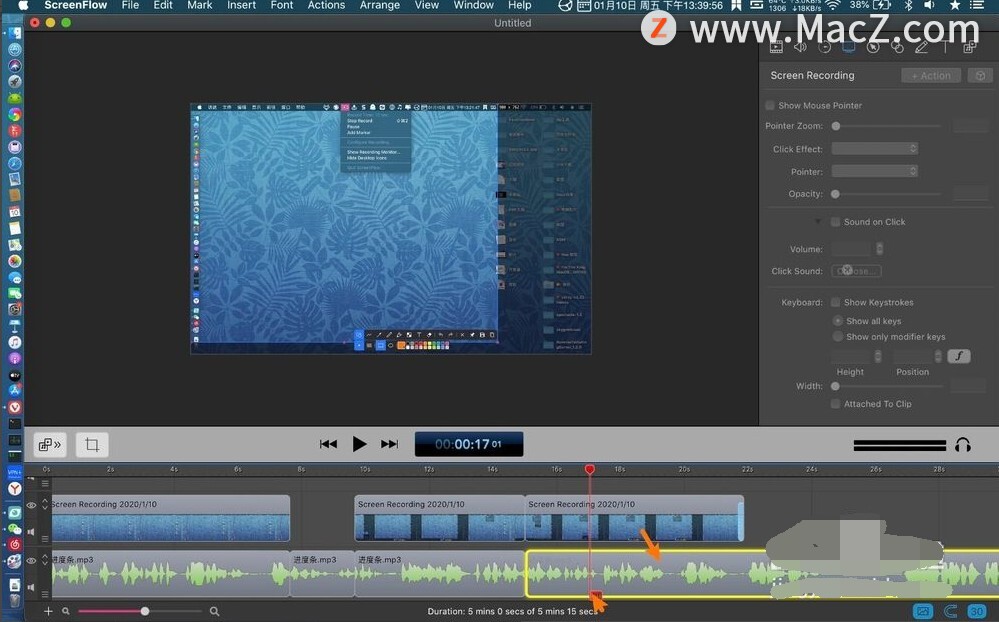
Task: Open the Mark menu
Action: 199,5
